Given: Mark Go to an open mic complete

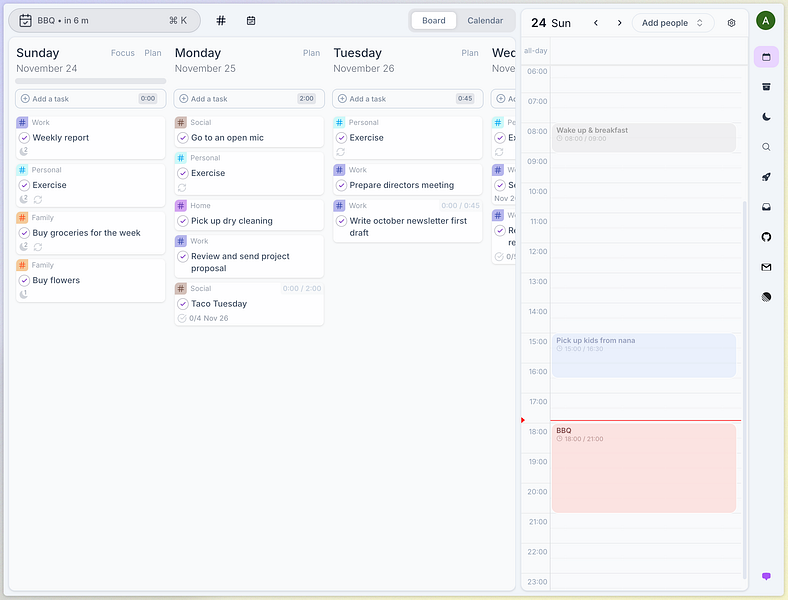Looking at the screenshot, I should click(x=183, y=138).
